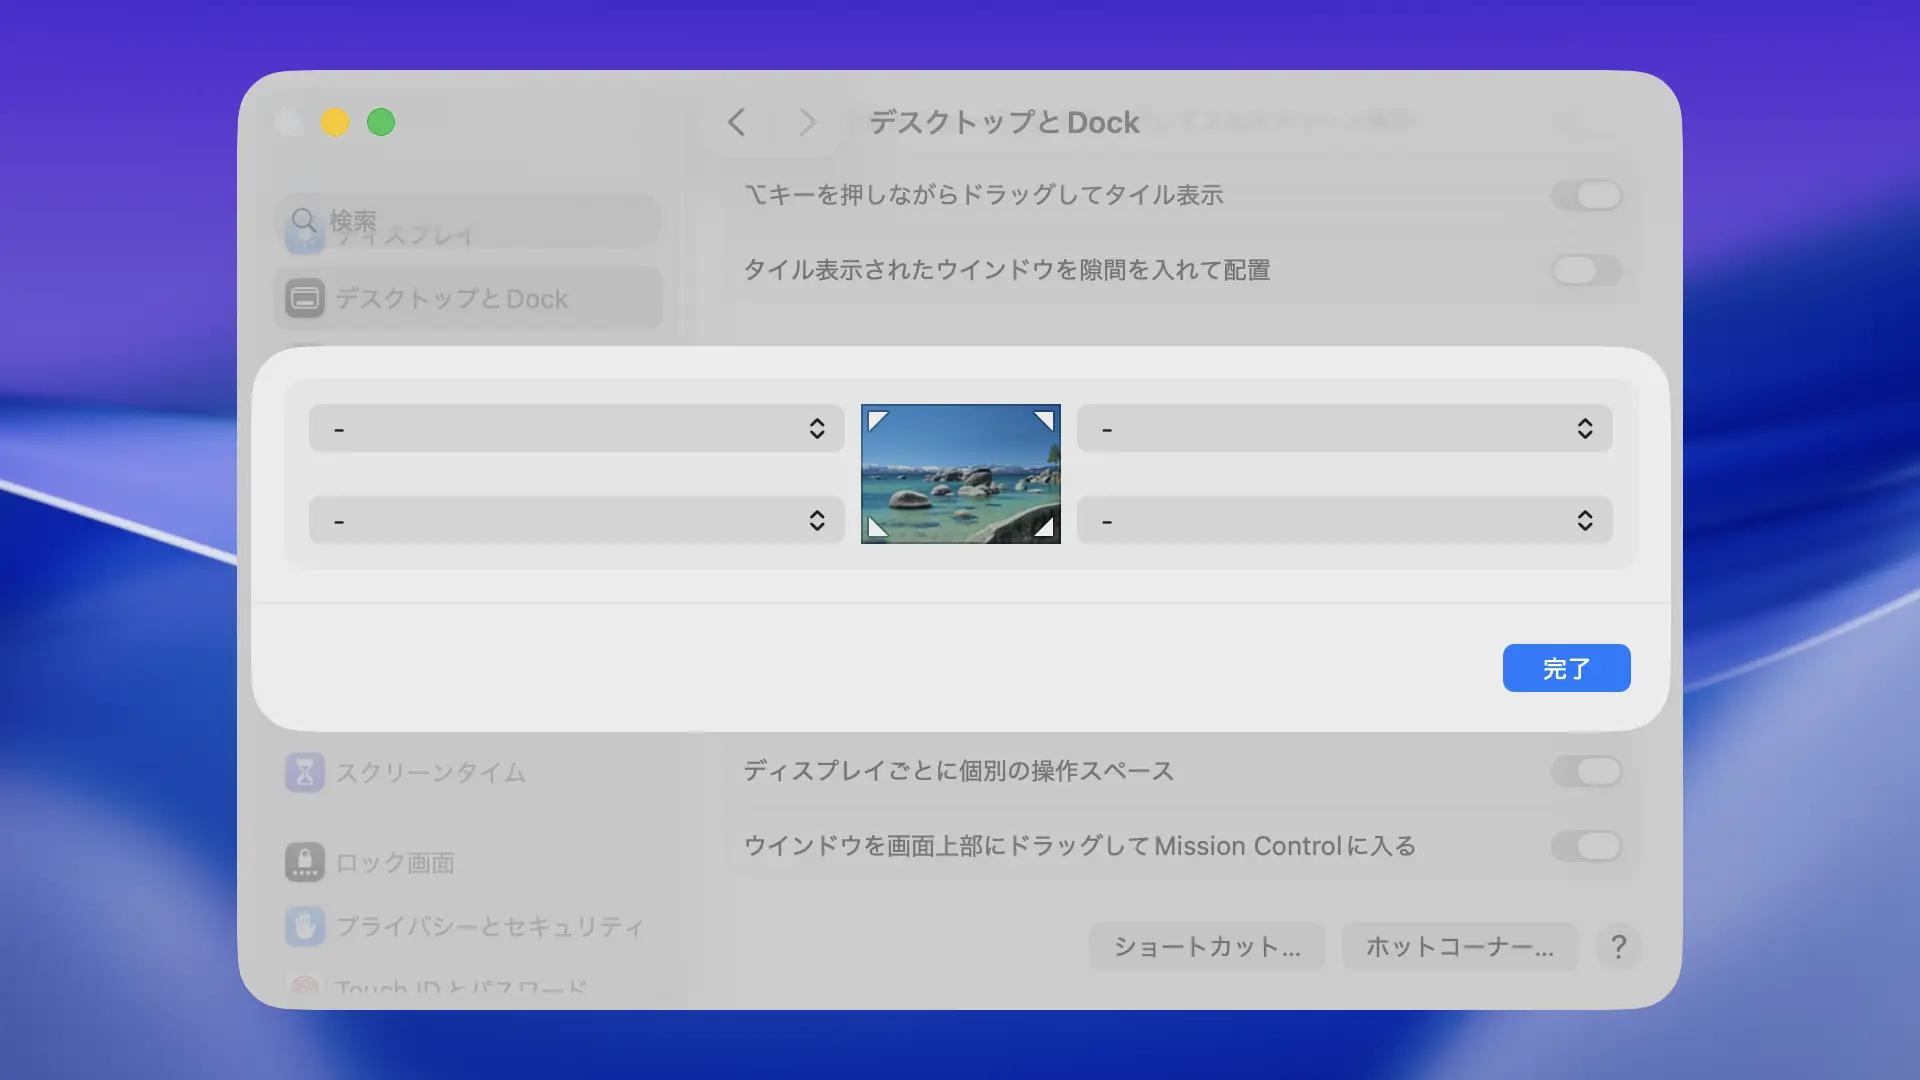Click the back chevron in title bar
The height and width of the screenshot is (1080, 1920).
(x=737, y=122)
